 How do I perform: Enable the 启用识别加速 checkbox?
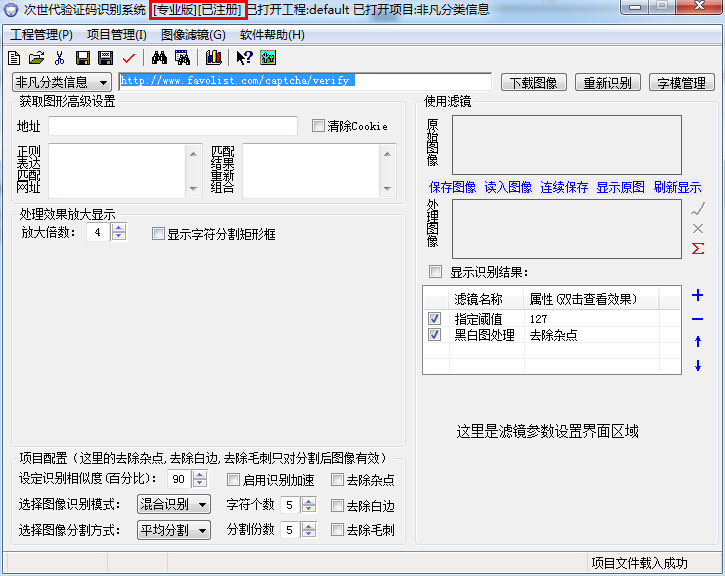[x=233, y=479]
